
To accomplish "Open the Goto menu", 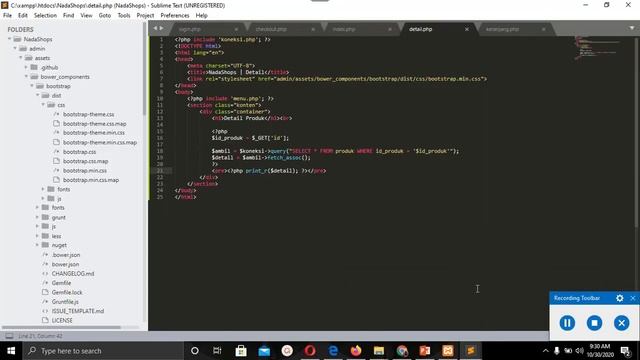I will (x=105, y=16).
